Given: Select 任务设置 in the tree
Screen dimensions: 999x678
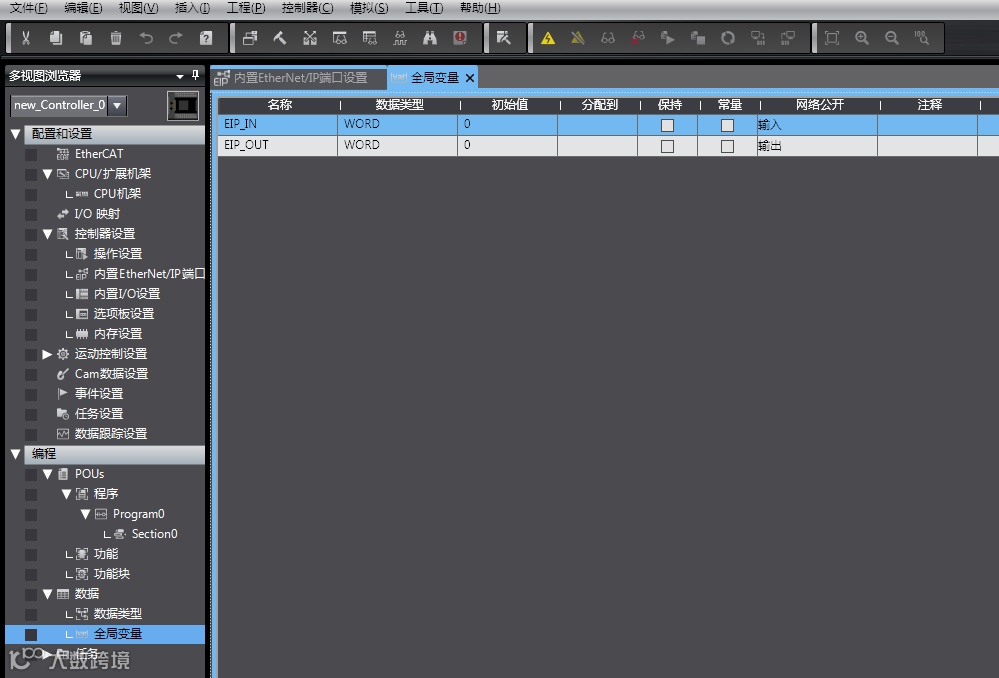Looking at the screenshot, I should point(99,414).
